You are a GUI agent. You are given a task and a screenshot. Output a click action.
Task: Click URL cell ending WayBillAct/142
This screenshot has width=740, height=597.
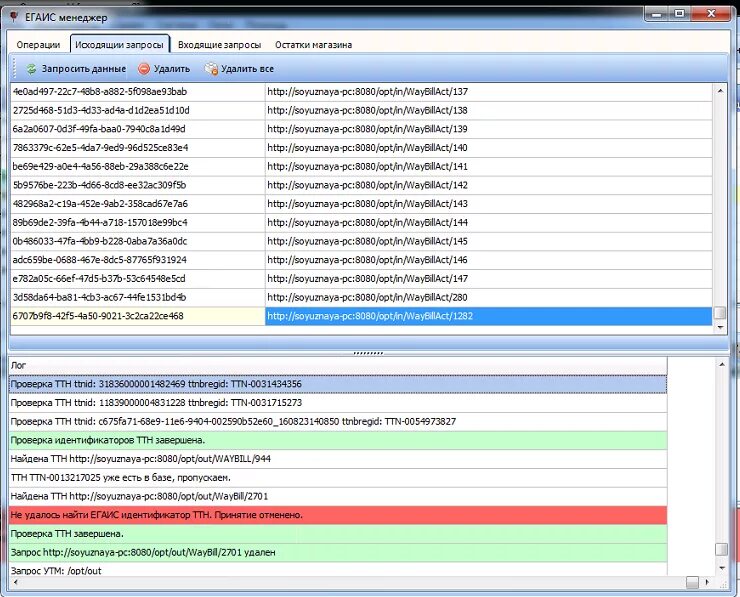pyautogui.click(x=488, y=185)
